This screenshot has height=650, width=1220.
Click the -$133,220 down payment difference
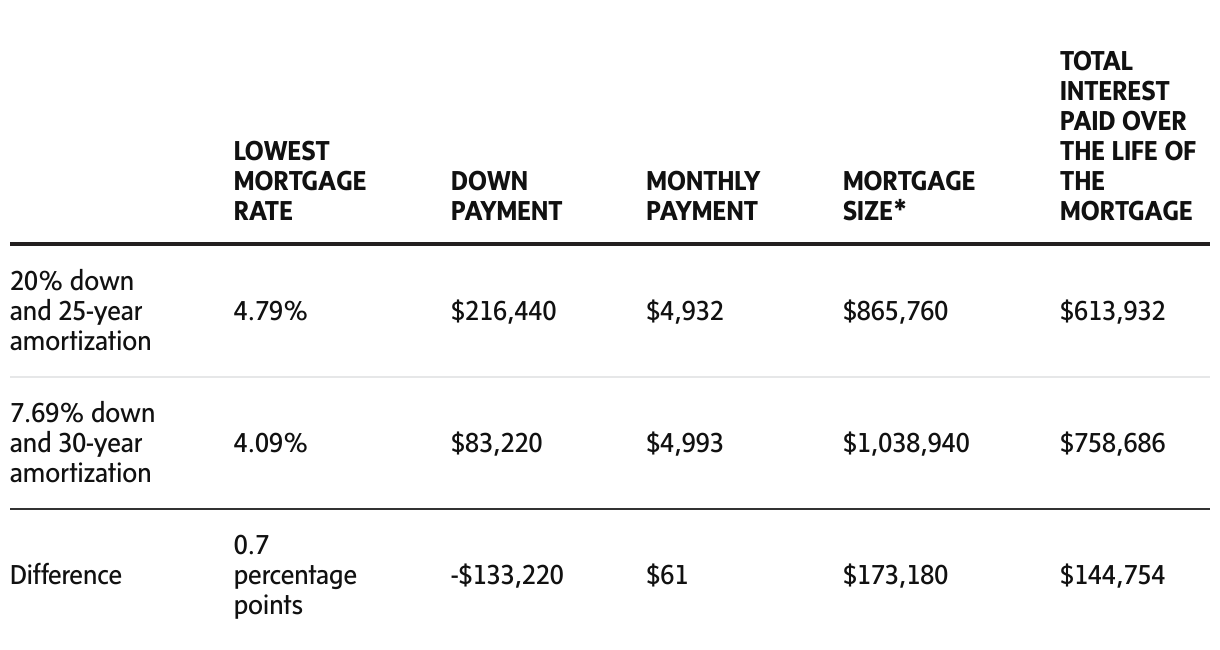click(x=507, y=575)
